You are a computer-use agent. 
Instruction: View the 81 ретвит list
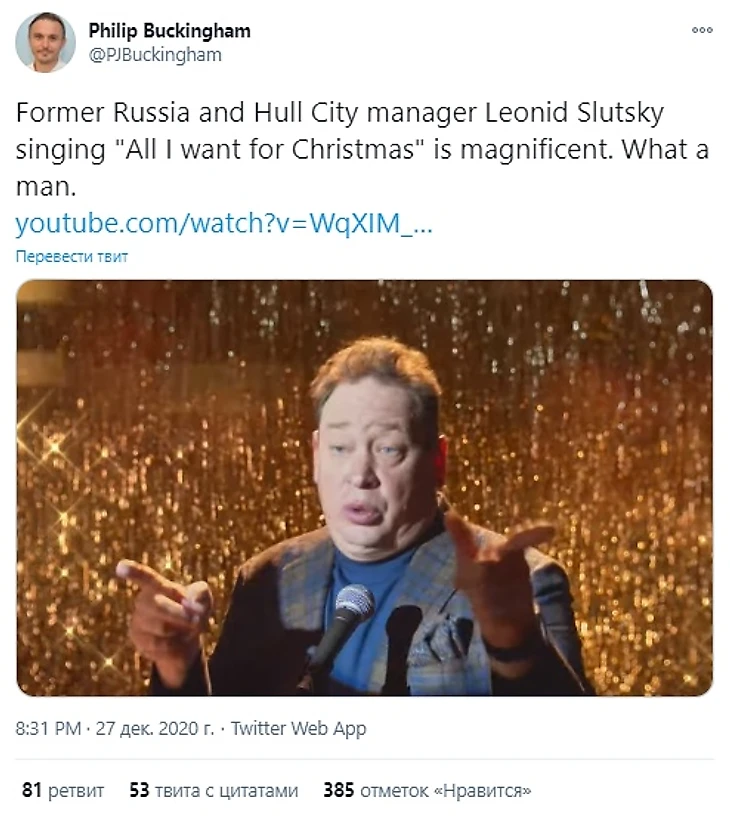pos(62,790)
